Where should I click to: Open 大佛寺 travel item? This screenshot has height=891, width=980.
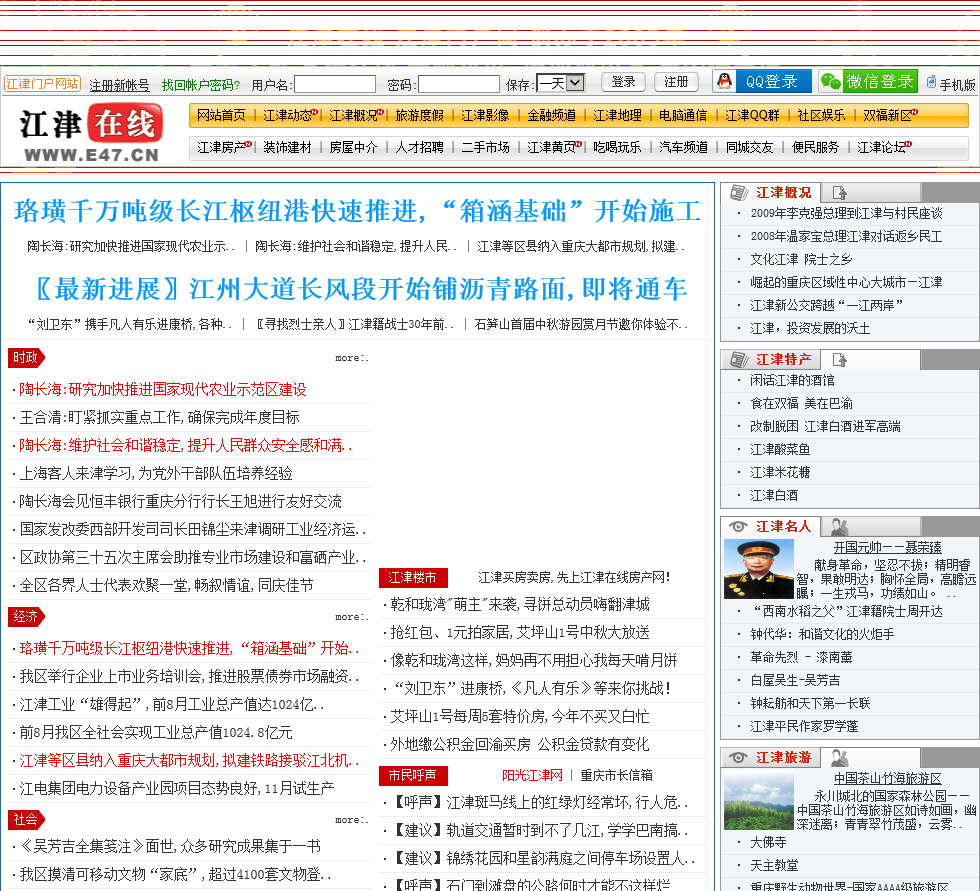click(x=768, y=842)
